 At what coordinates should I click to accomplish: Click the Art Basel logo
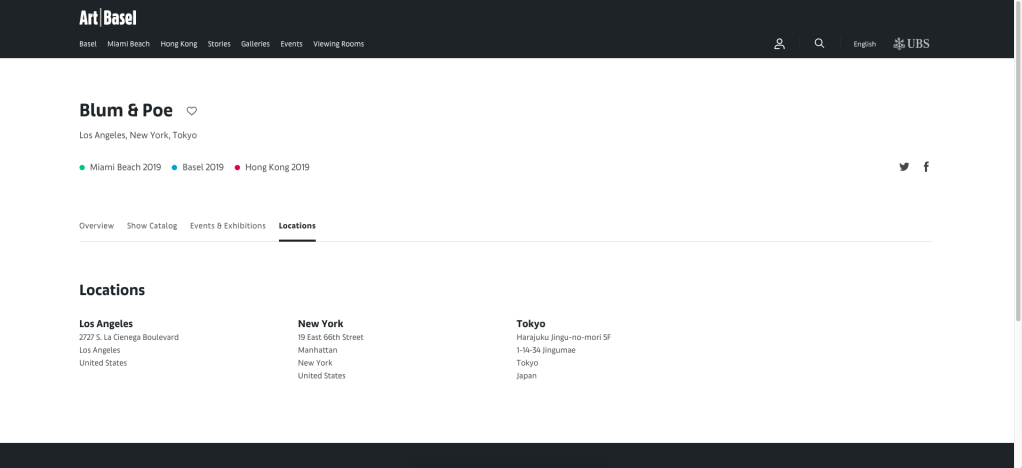(108, 18)
